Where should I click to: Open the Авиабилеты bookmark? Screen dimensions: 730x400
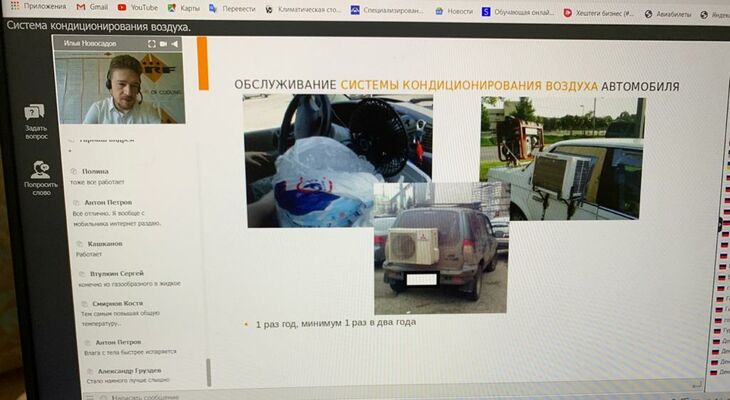click(668, 14)
